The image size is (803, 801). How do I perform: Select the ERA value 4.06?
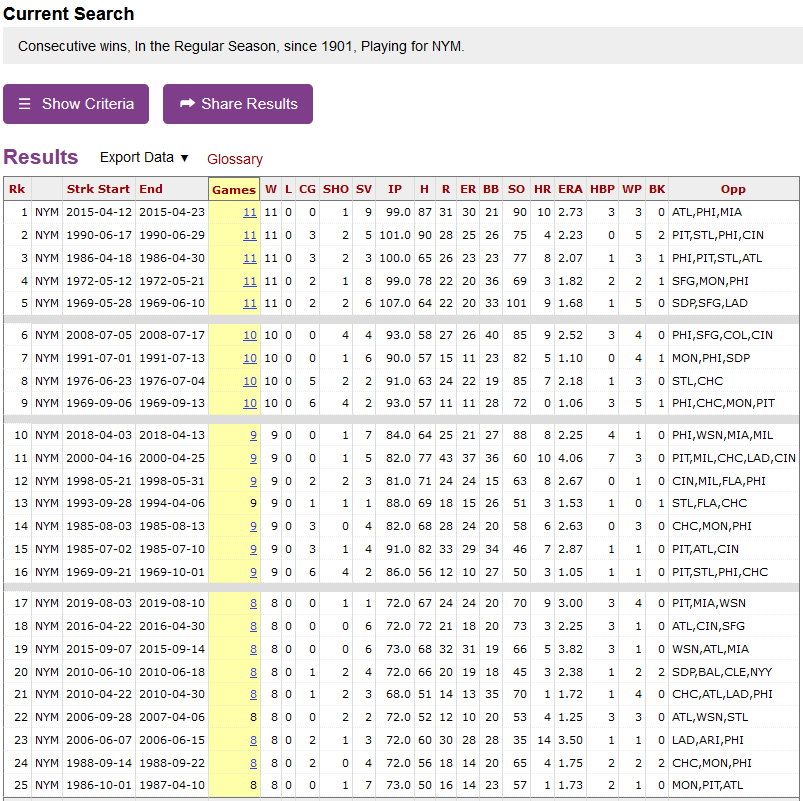click(x=570, y=458)
